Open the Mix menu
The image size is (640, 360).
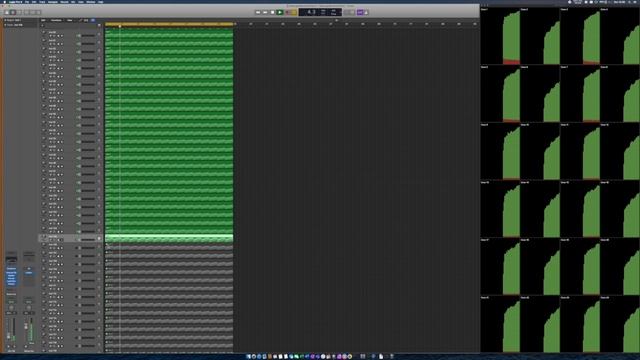pyautogui.click(x=73, y=2)
